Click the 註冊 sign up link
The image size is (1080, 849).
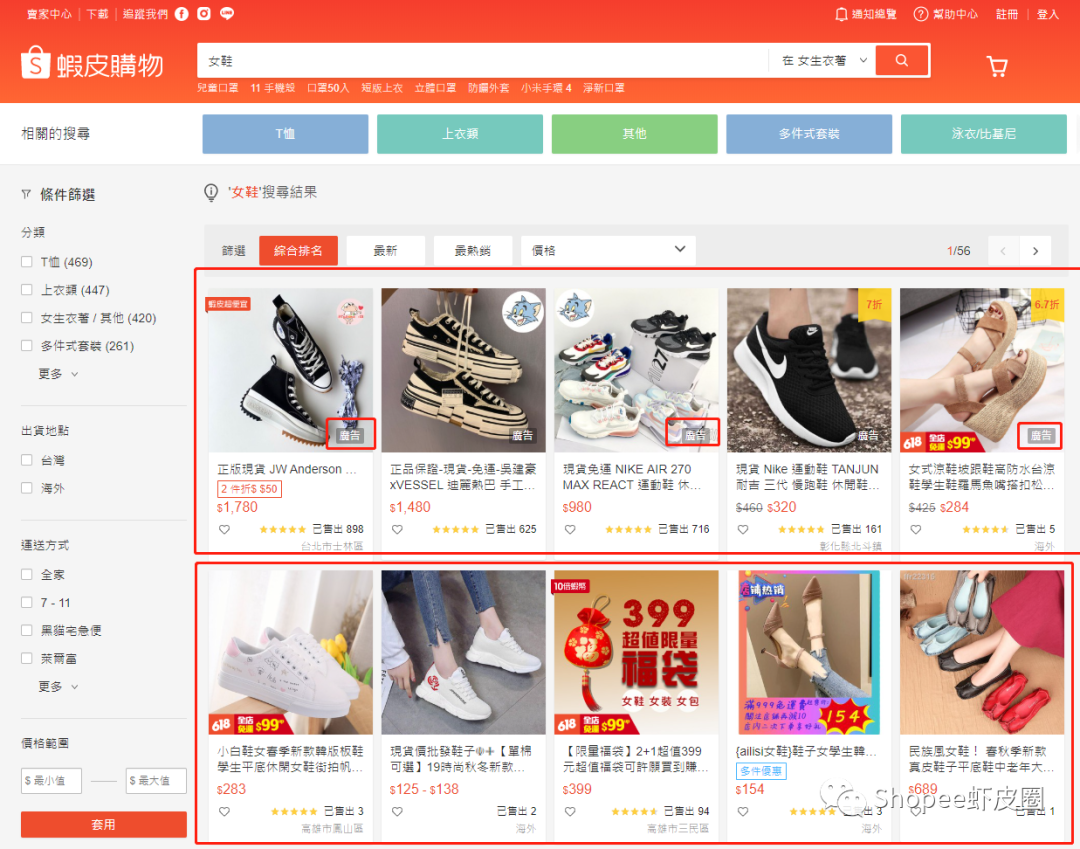coord(1007,14)
